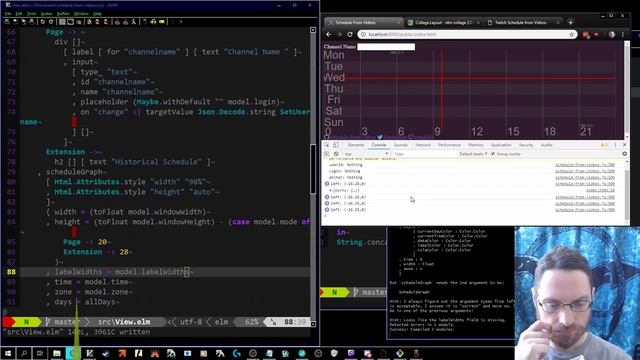Switch to the DevTools Memory tab
This screenshot has height=360, width=640.
[x=476, y=145]
